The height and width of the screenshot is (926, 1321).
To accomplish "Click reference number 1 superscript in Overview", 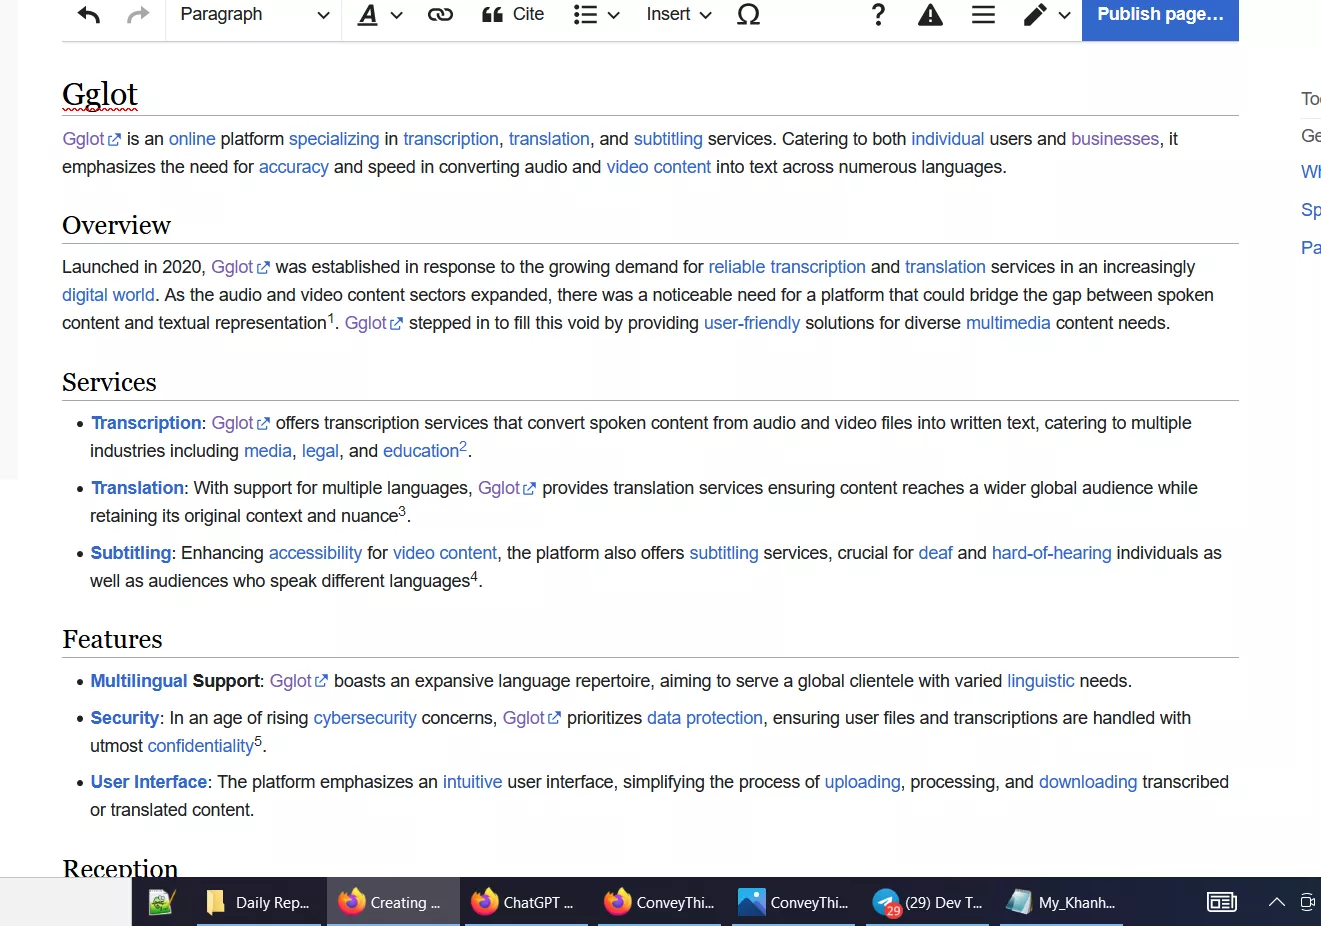I will [331, 318].
